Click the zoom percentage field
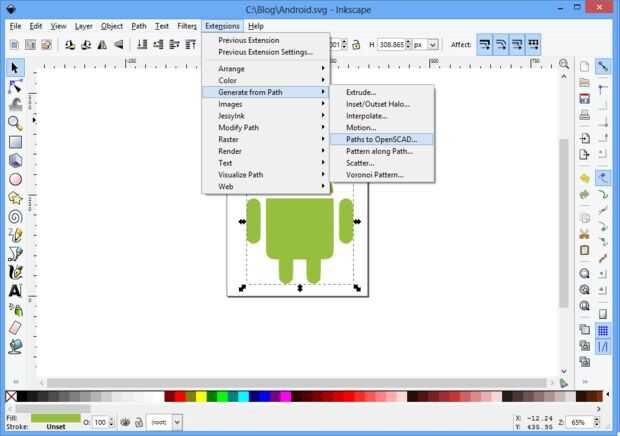This screenshot has width=620, height=436. [x=581, y=422]
